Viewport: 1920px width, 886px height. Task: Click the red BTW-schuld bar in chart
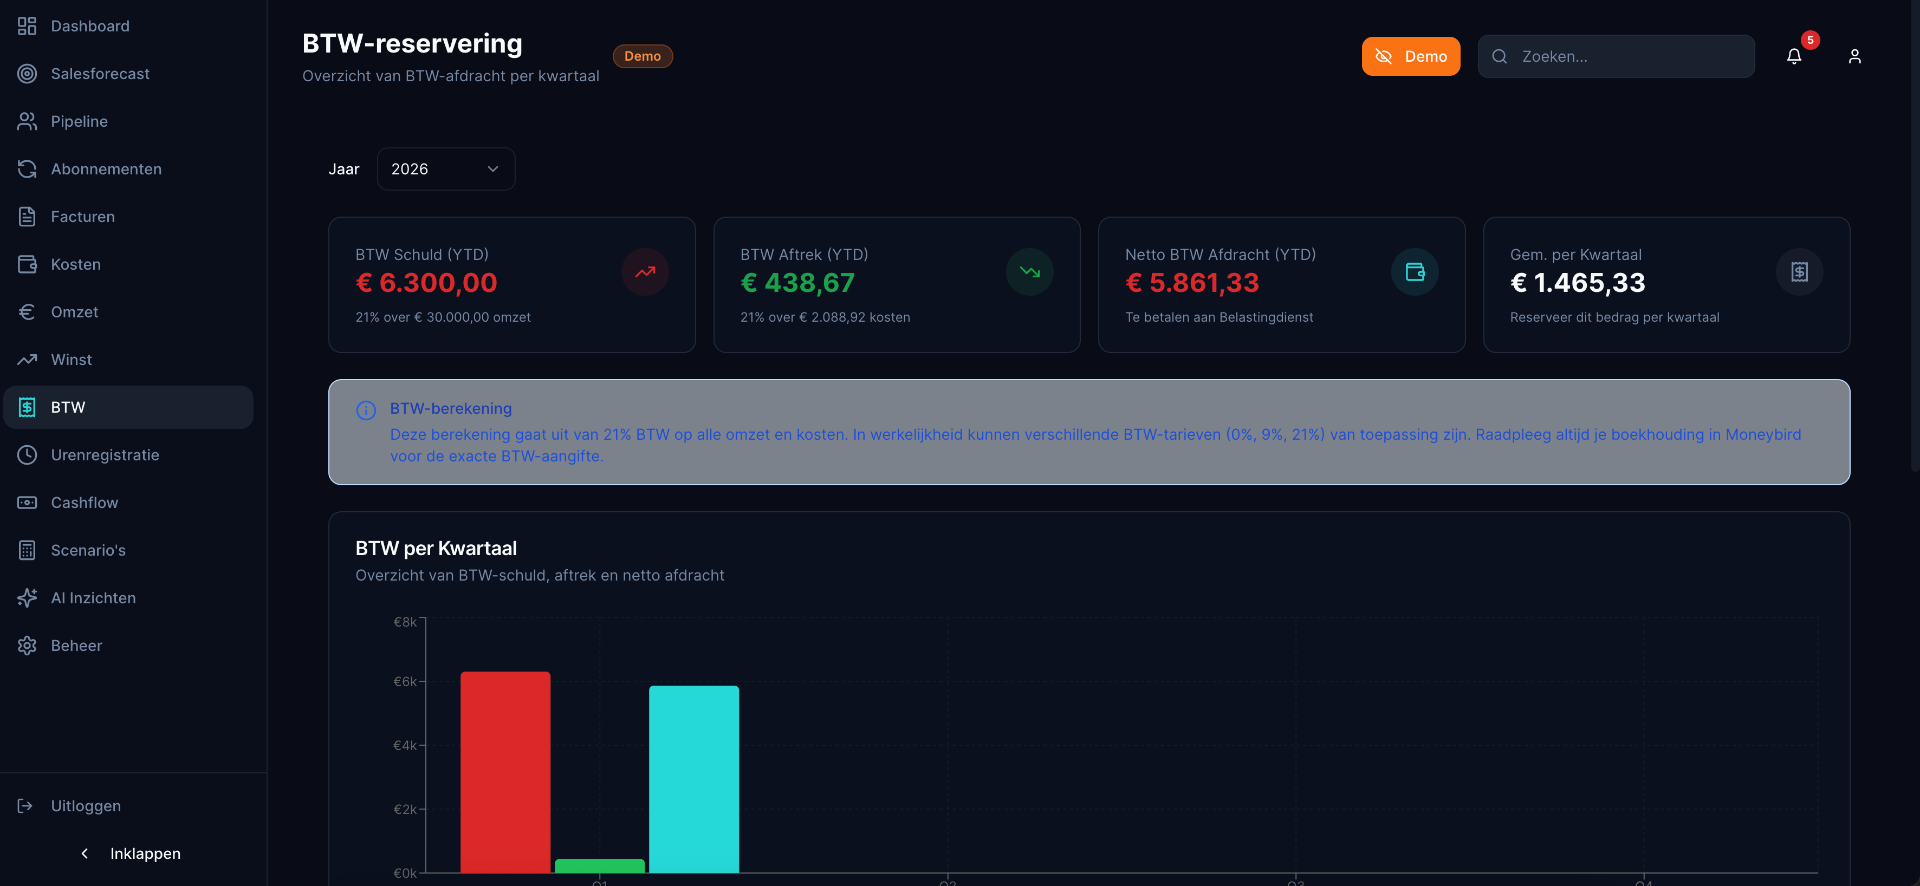pyautogui.click(x=505, y=772)
